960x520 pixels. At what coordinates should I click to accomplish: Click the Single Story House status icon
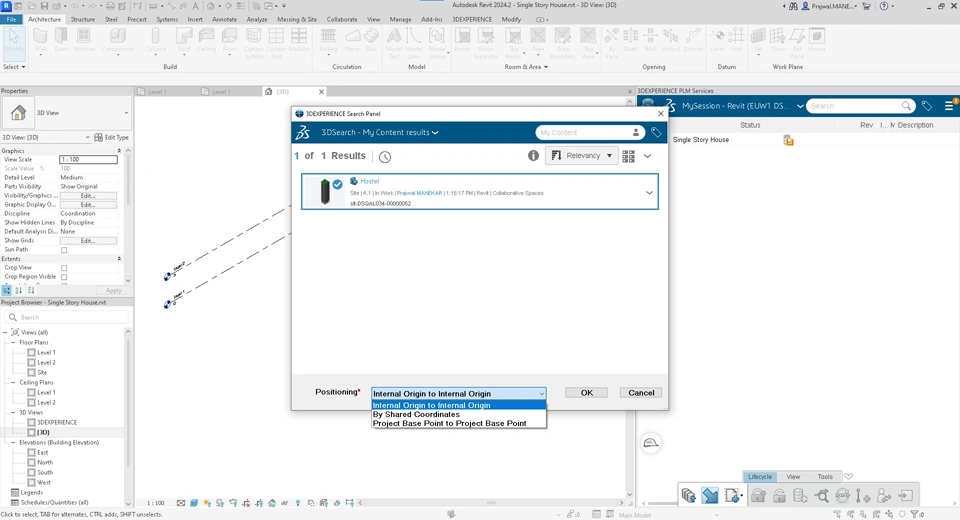pos(789,140)
